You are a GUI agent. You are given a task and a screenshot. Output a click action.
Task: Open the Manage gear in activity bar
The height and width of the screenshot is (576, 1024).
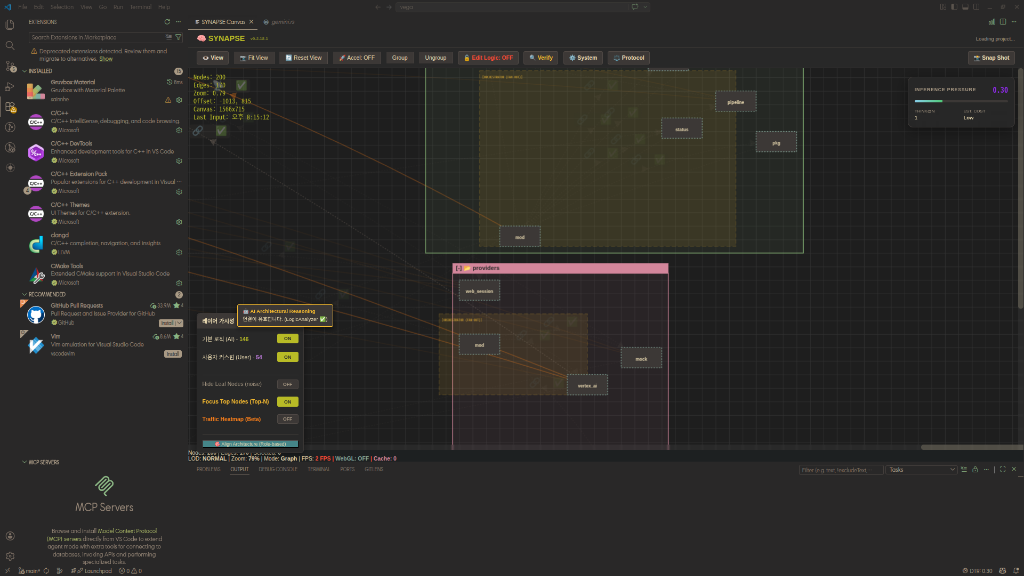tap(10, 556)
